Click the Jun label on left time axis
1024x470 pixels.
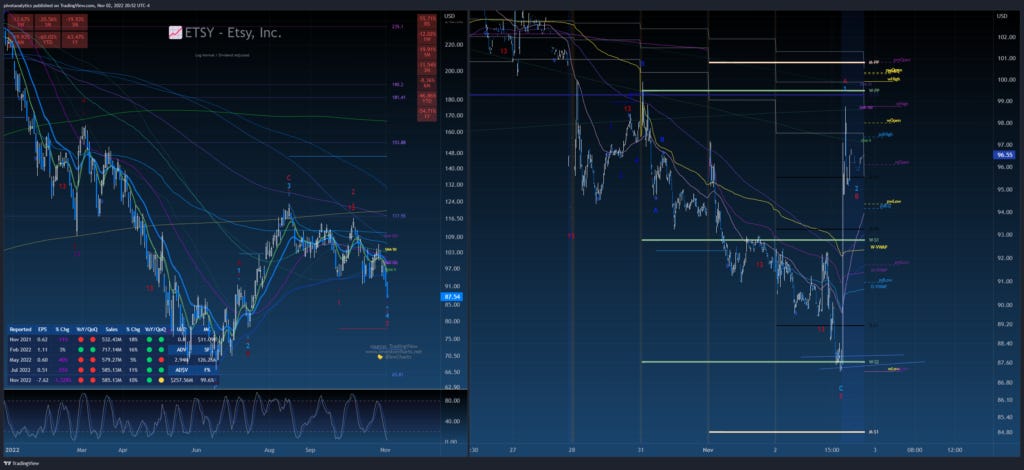click(199, 450)
